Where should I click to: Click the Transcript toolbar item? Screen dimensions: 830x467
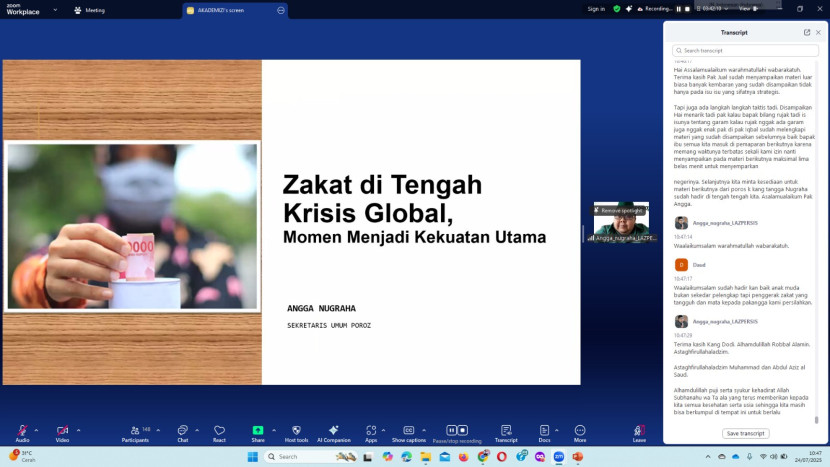506,431
